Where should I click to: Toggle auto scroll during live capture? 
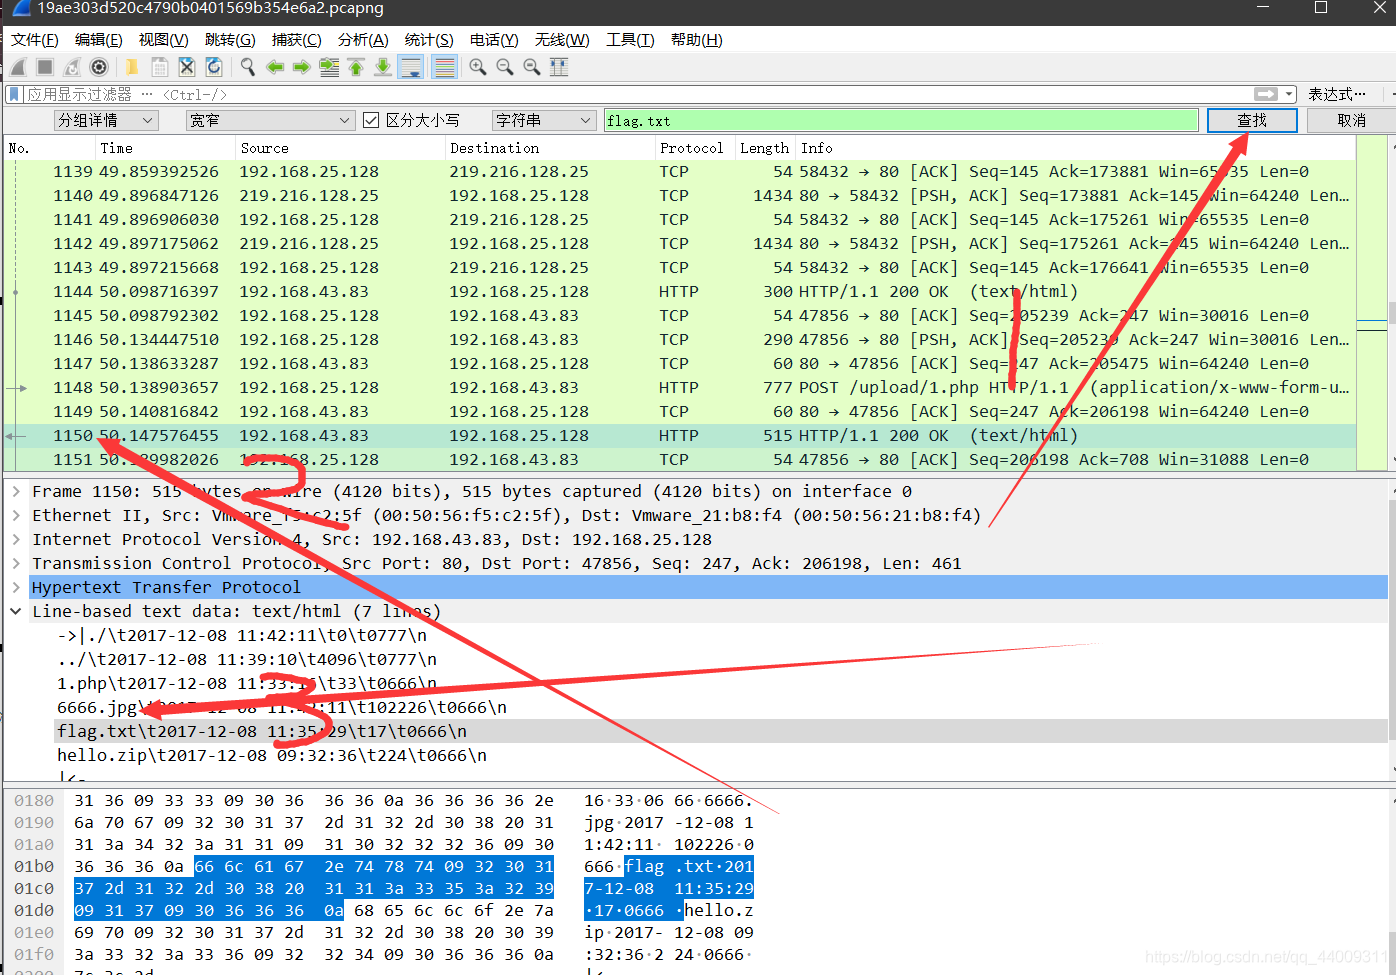tap(410, 67)
